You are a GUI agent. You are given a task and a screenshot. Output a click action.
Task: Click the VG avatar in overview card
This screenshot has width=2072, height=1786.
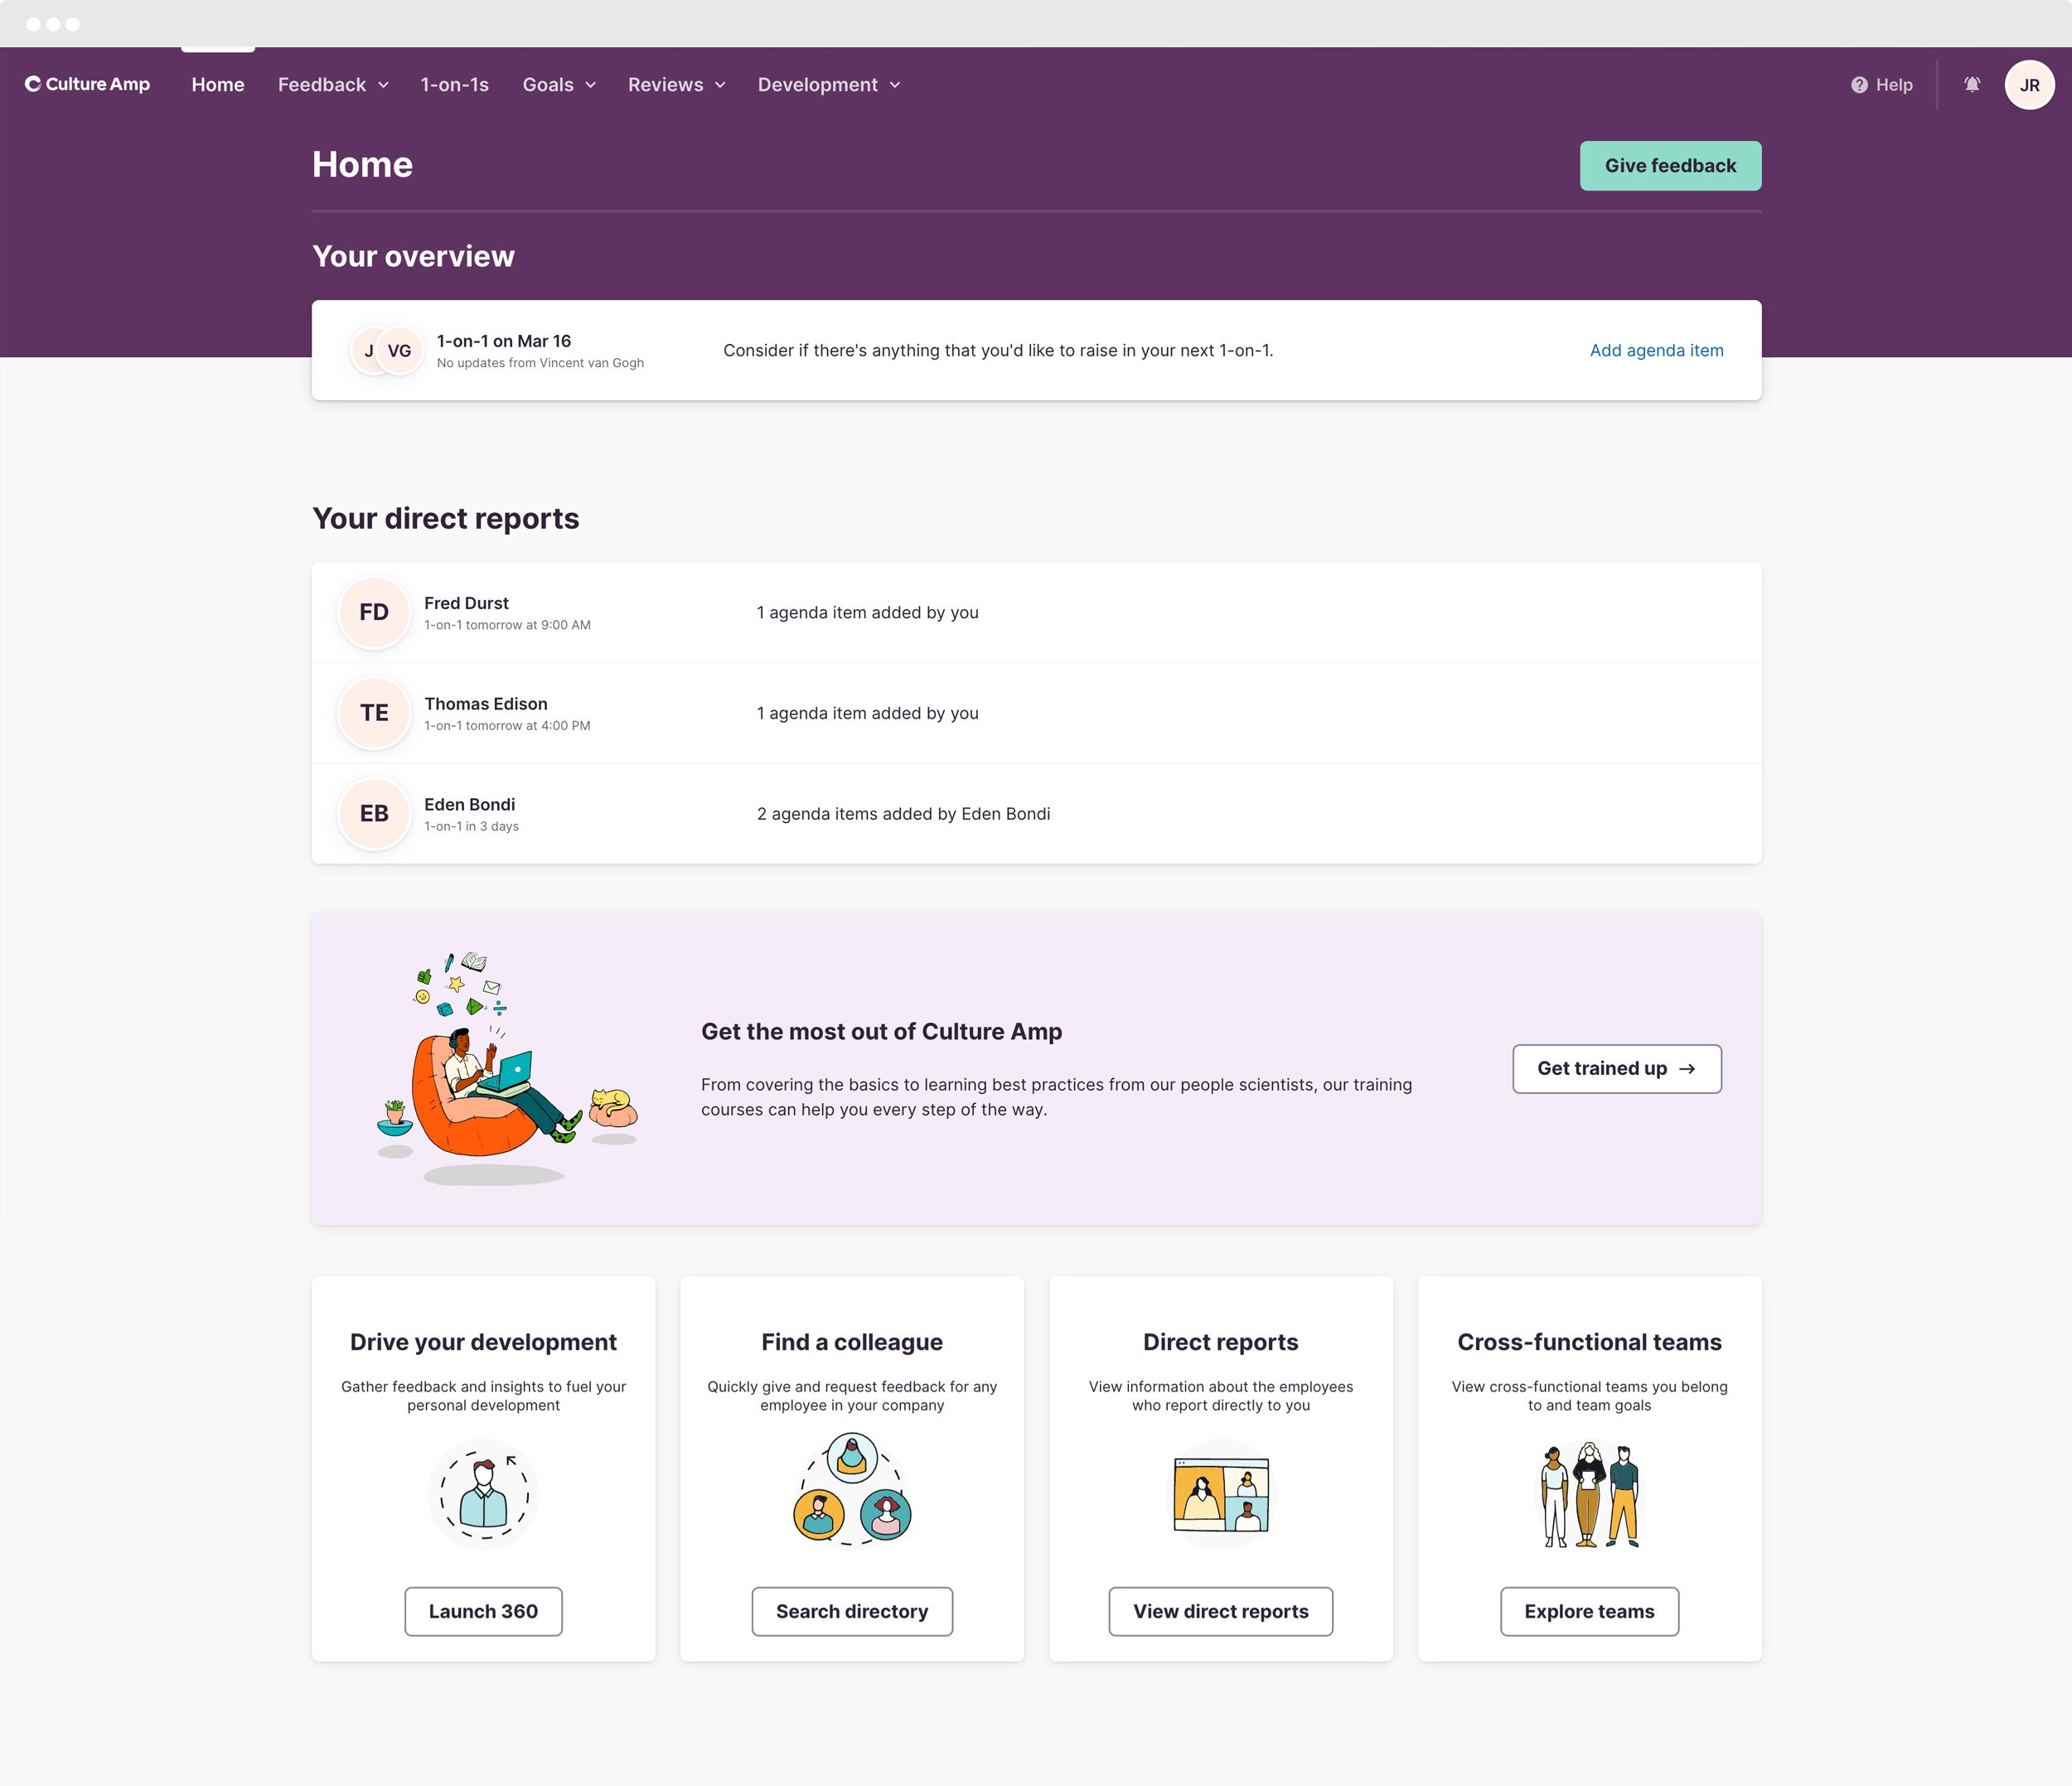click(x=399, y=351)
